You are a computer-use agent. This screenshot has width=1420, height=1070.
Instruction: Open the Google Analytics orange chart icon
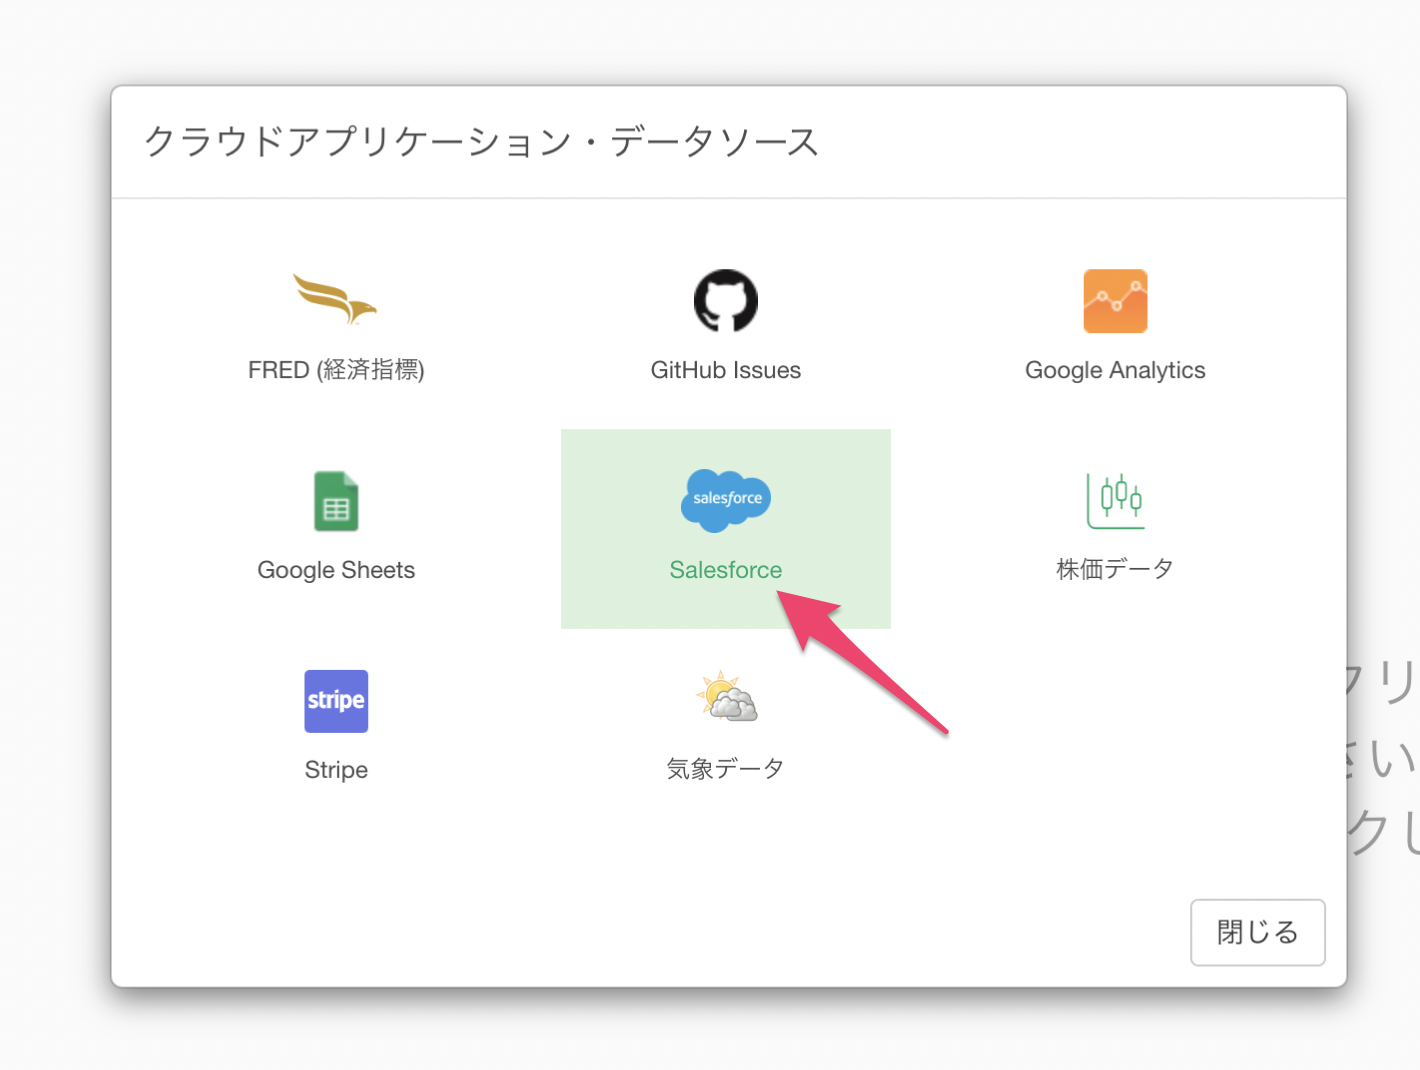click(x=1115, y=301)
